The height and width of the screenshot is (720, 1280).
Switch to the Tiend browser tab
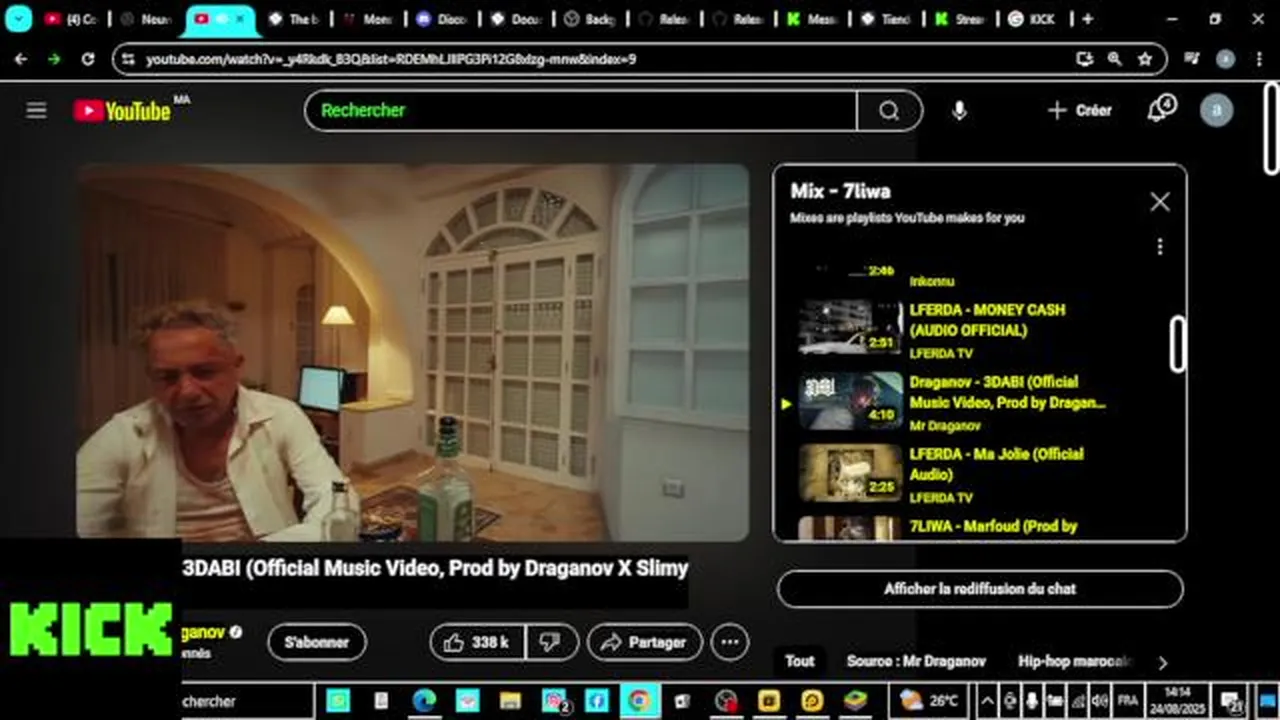[x=888, y=19]
